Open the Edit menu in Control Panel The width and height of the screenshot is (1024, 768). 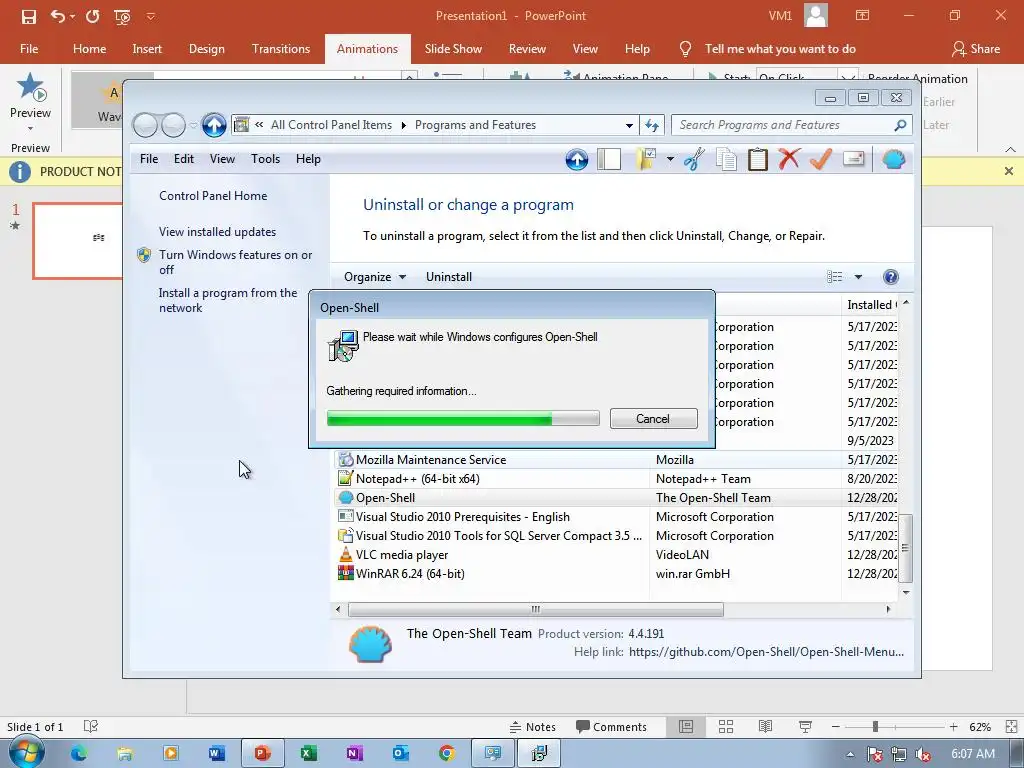[x=184, y=159]
